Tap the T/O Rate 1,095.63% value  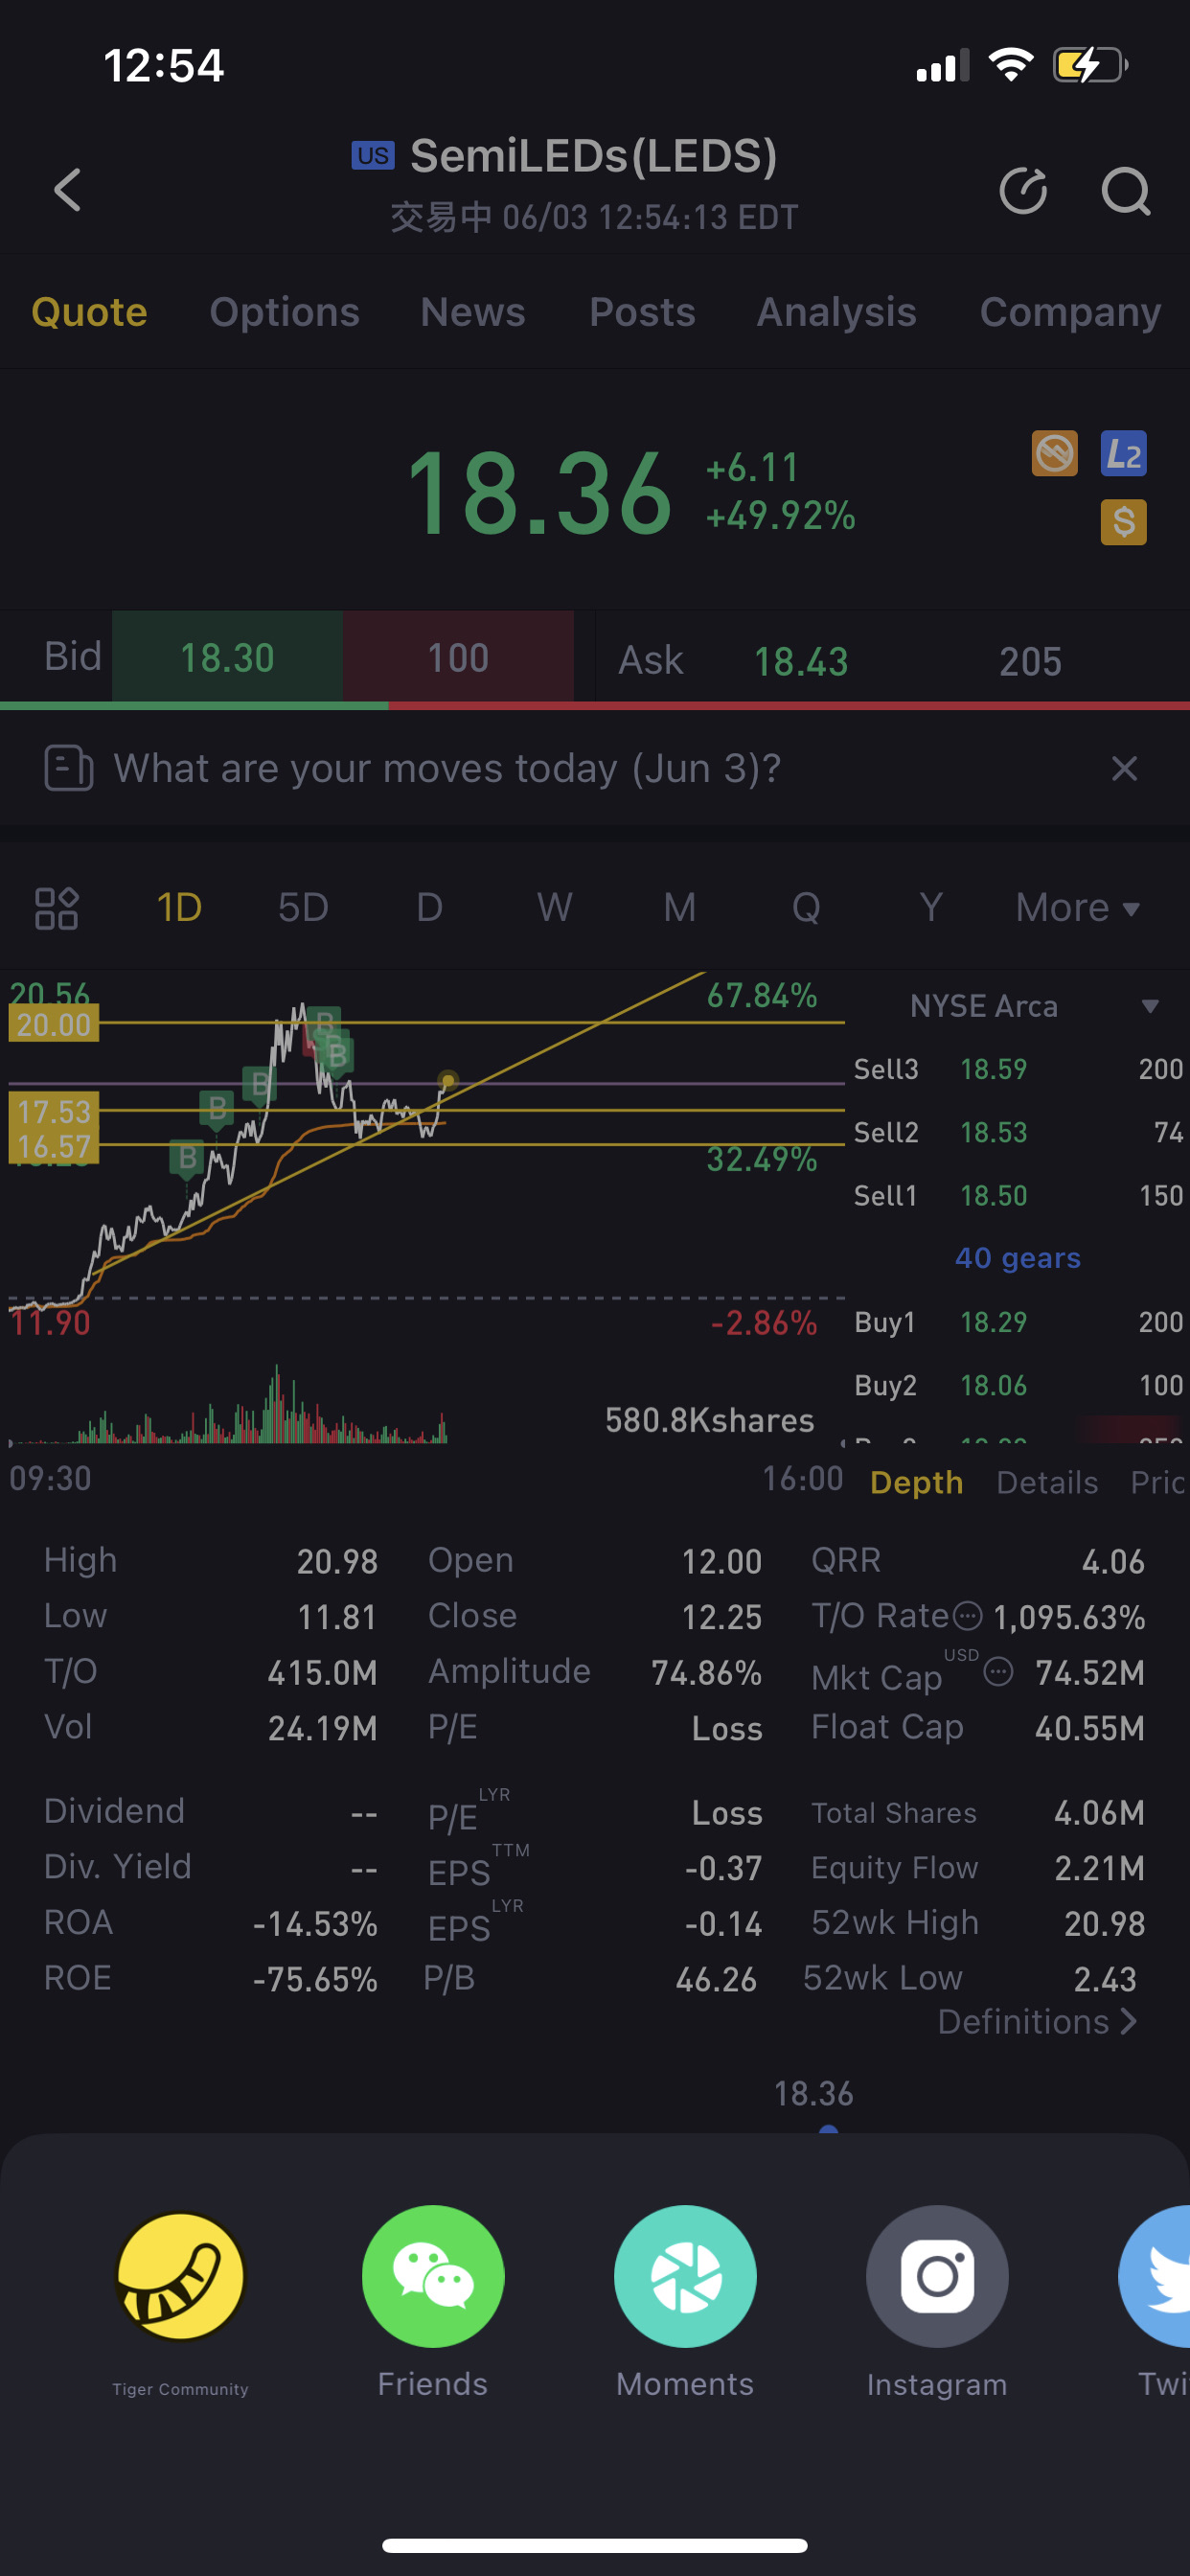1068,1617
